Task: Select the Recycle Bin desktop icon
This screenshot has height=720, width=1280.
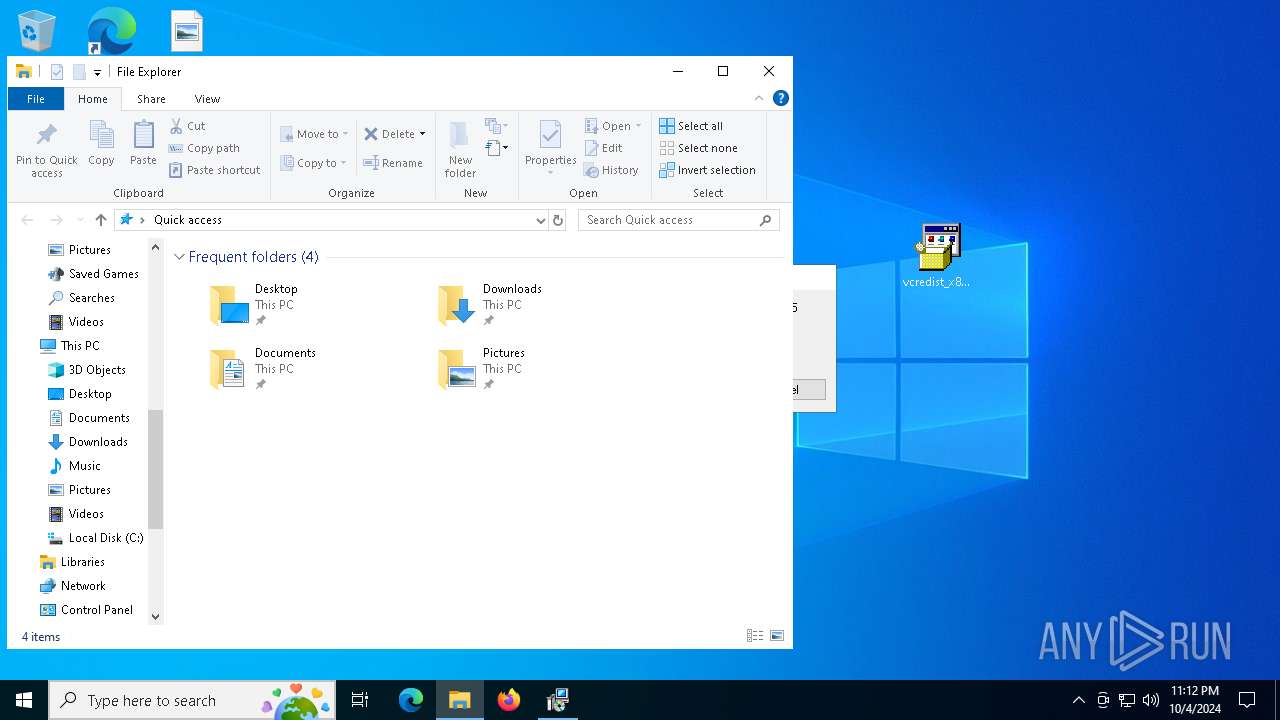Action: pos(37,31)
